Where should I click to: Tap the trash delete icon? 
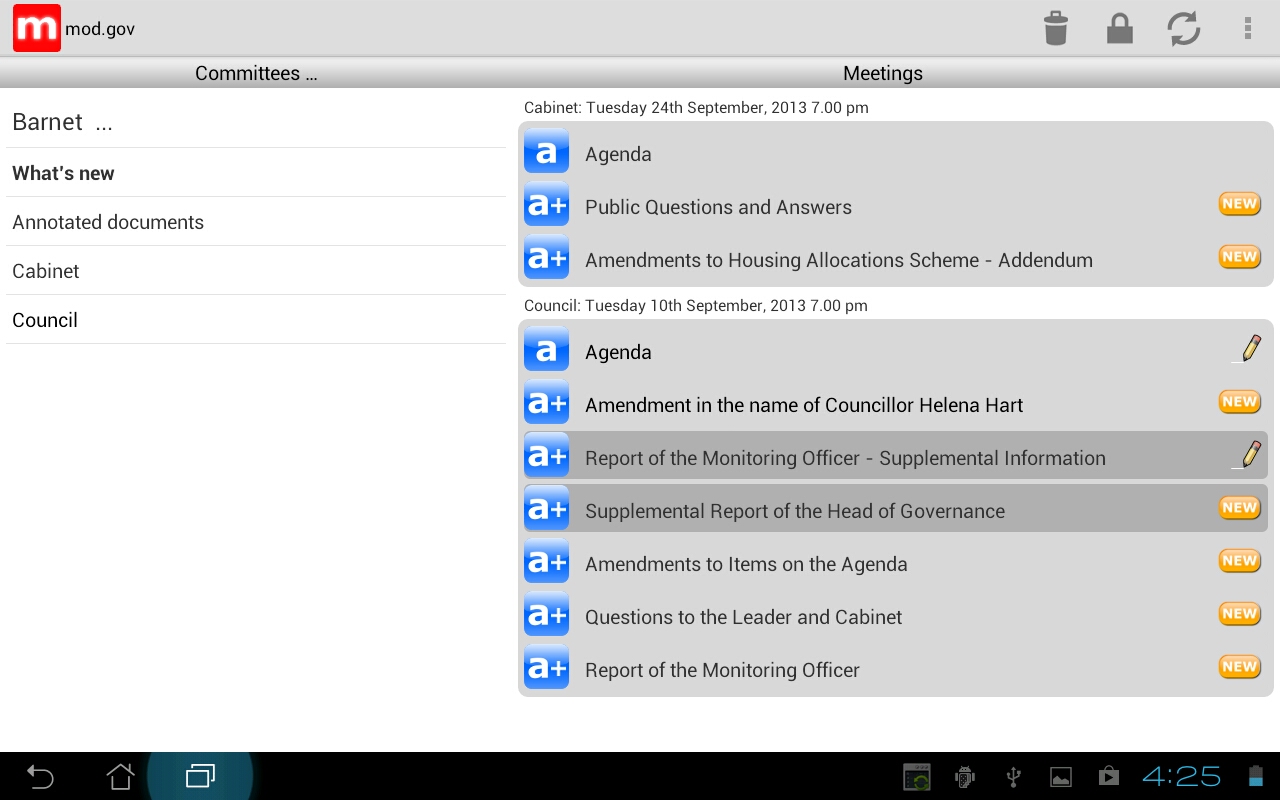pos(1056,28)
